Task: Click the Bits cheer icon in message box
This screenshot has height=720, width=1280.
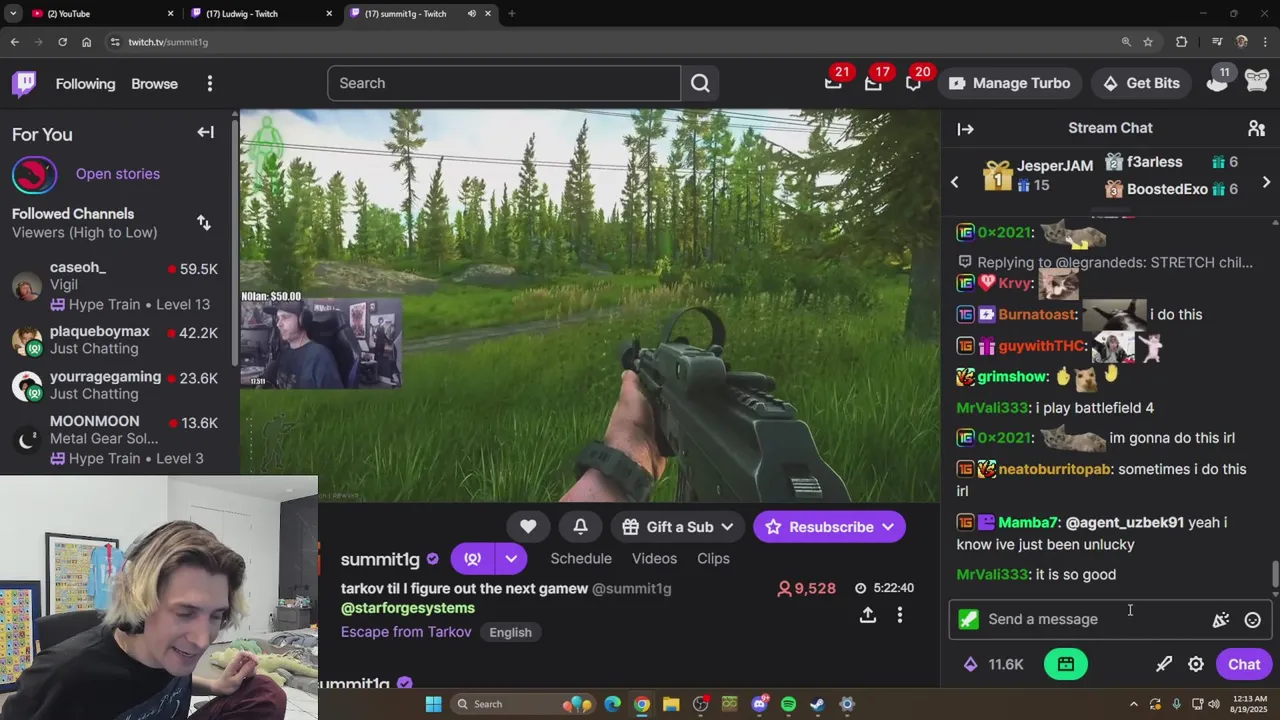Action: pos(1220,620)
